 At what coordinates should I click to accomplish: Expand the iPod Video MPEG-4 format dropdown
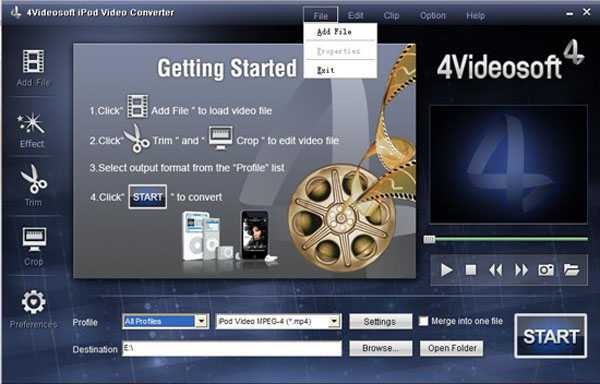click(334, 321)
